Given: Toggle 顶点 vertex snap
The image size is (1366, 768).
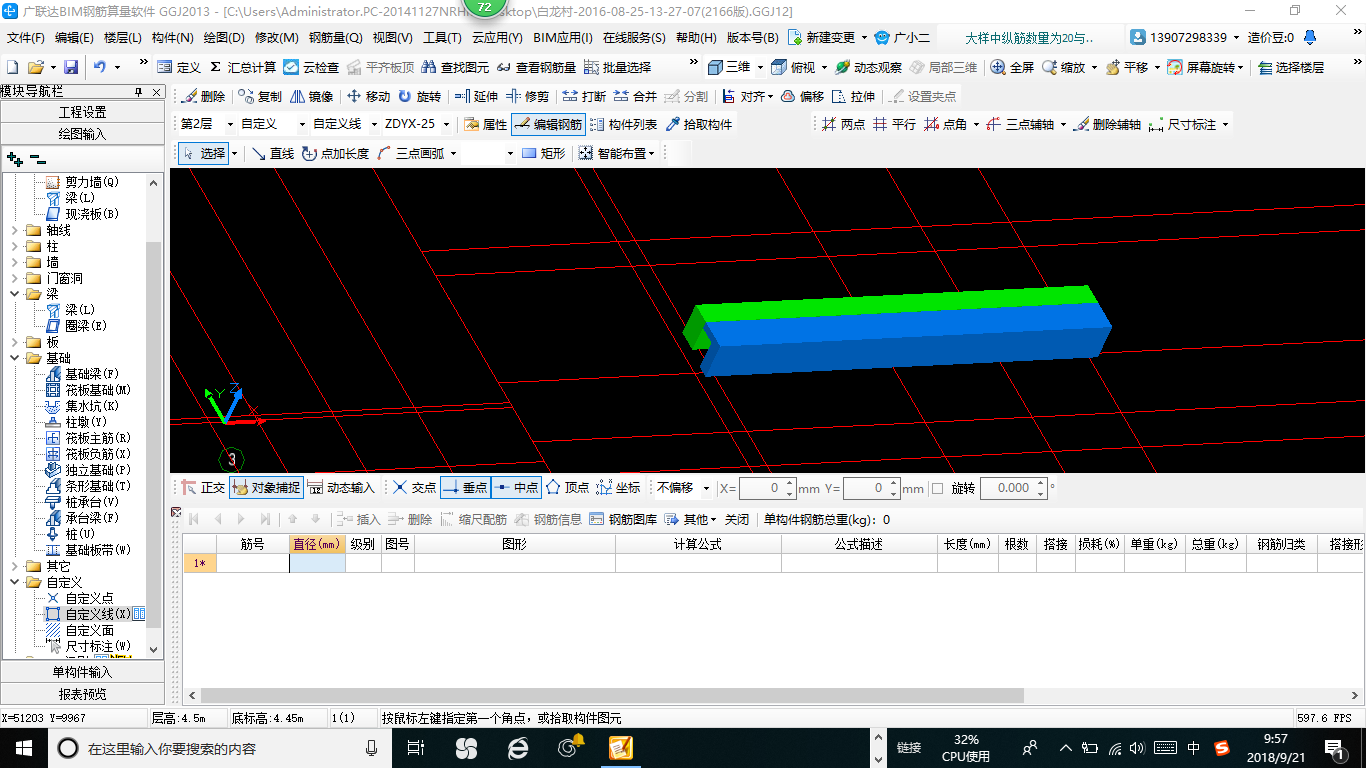Looking at the screenshot, I should (x=567, y=488).
